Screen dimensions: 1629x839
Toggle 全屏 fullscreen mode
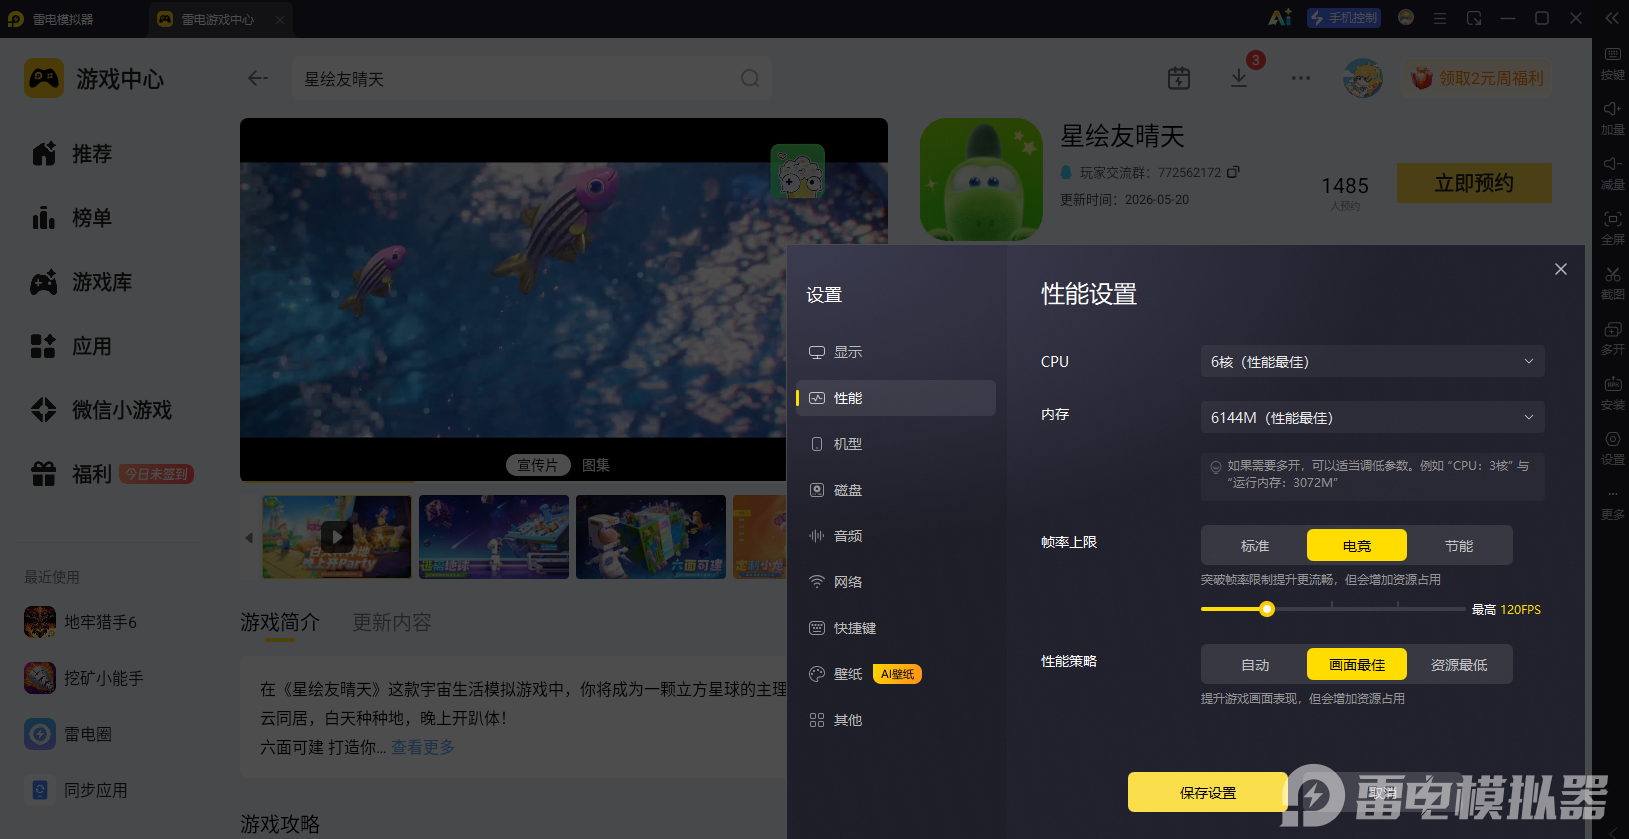point(1612,228)
